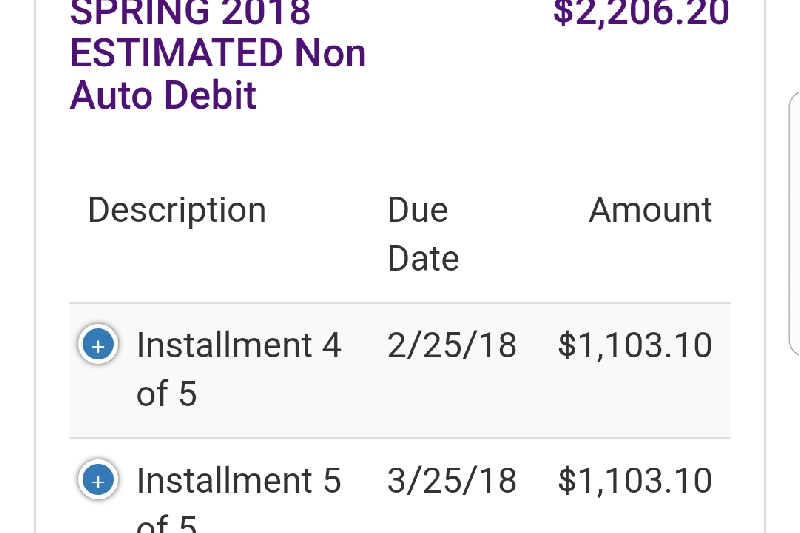Viewport: 800px width, 533px height.
Task: Open Spring 2018 Estimated Non Auto Debit plan
Action: [x=218, y=53]
